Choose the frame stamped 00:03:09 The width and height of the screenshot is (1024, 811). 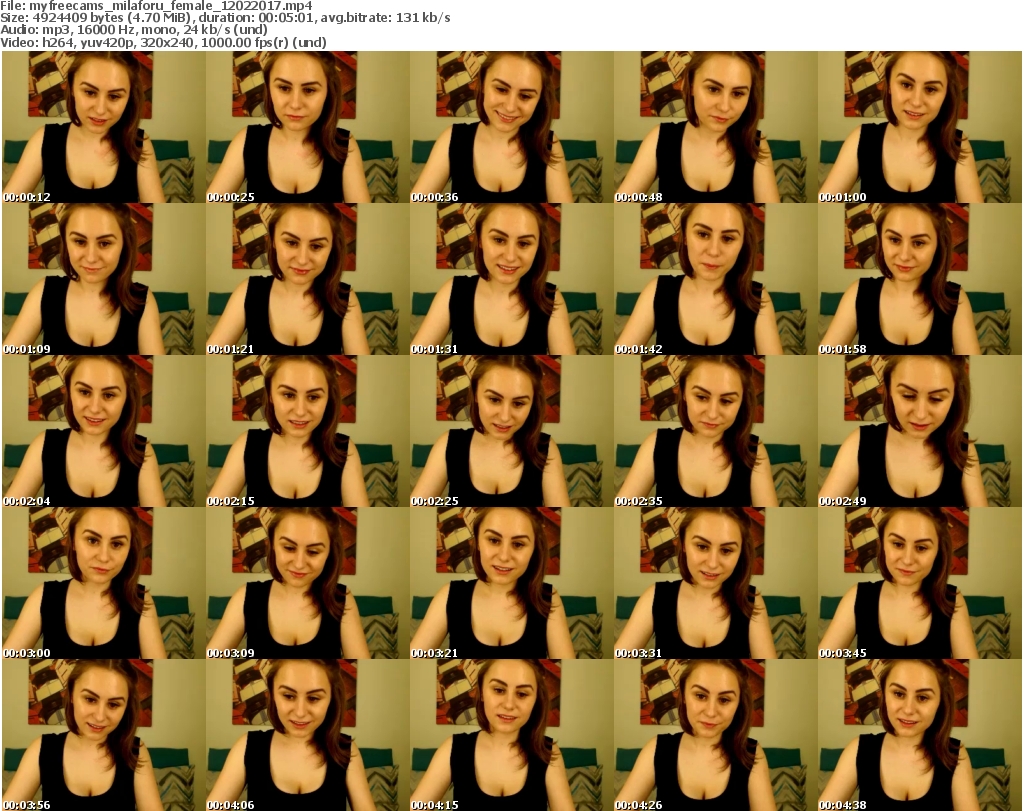coord(308,583)
